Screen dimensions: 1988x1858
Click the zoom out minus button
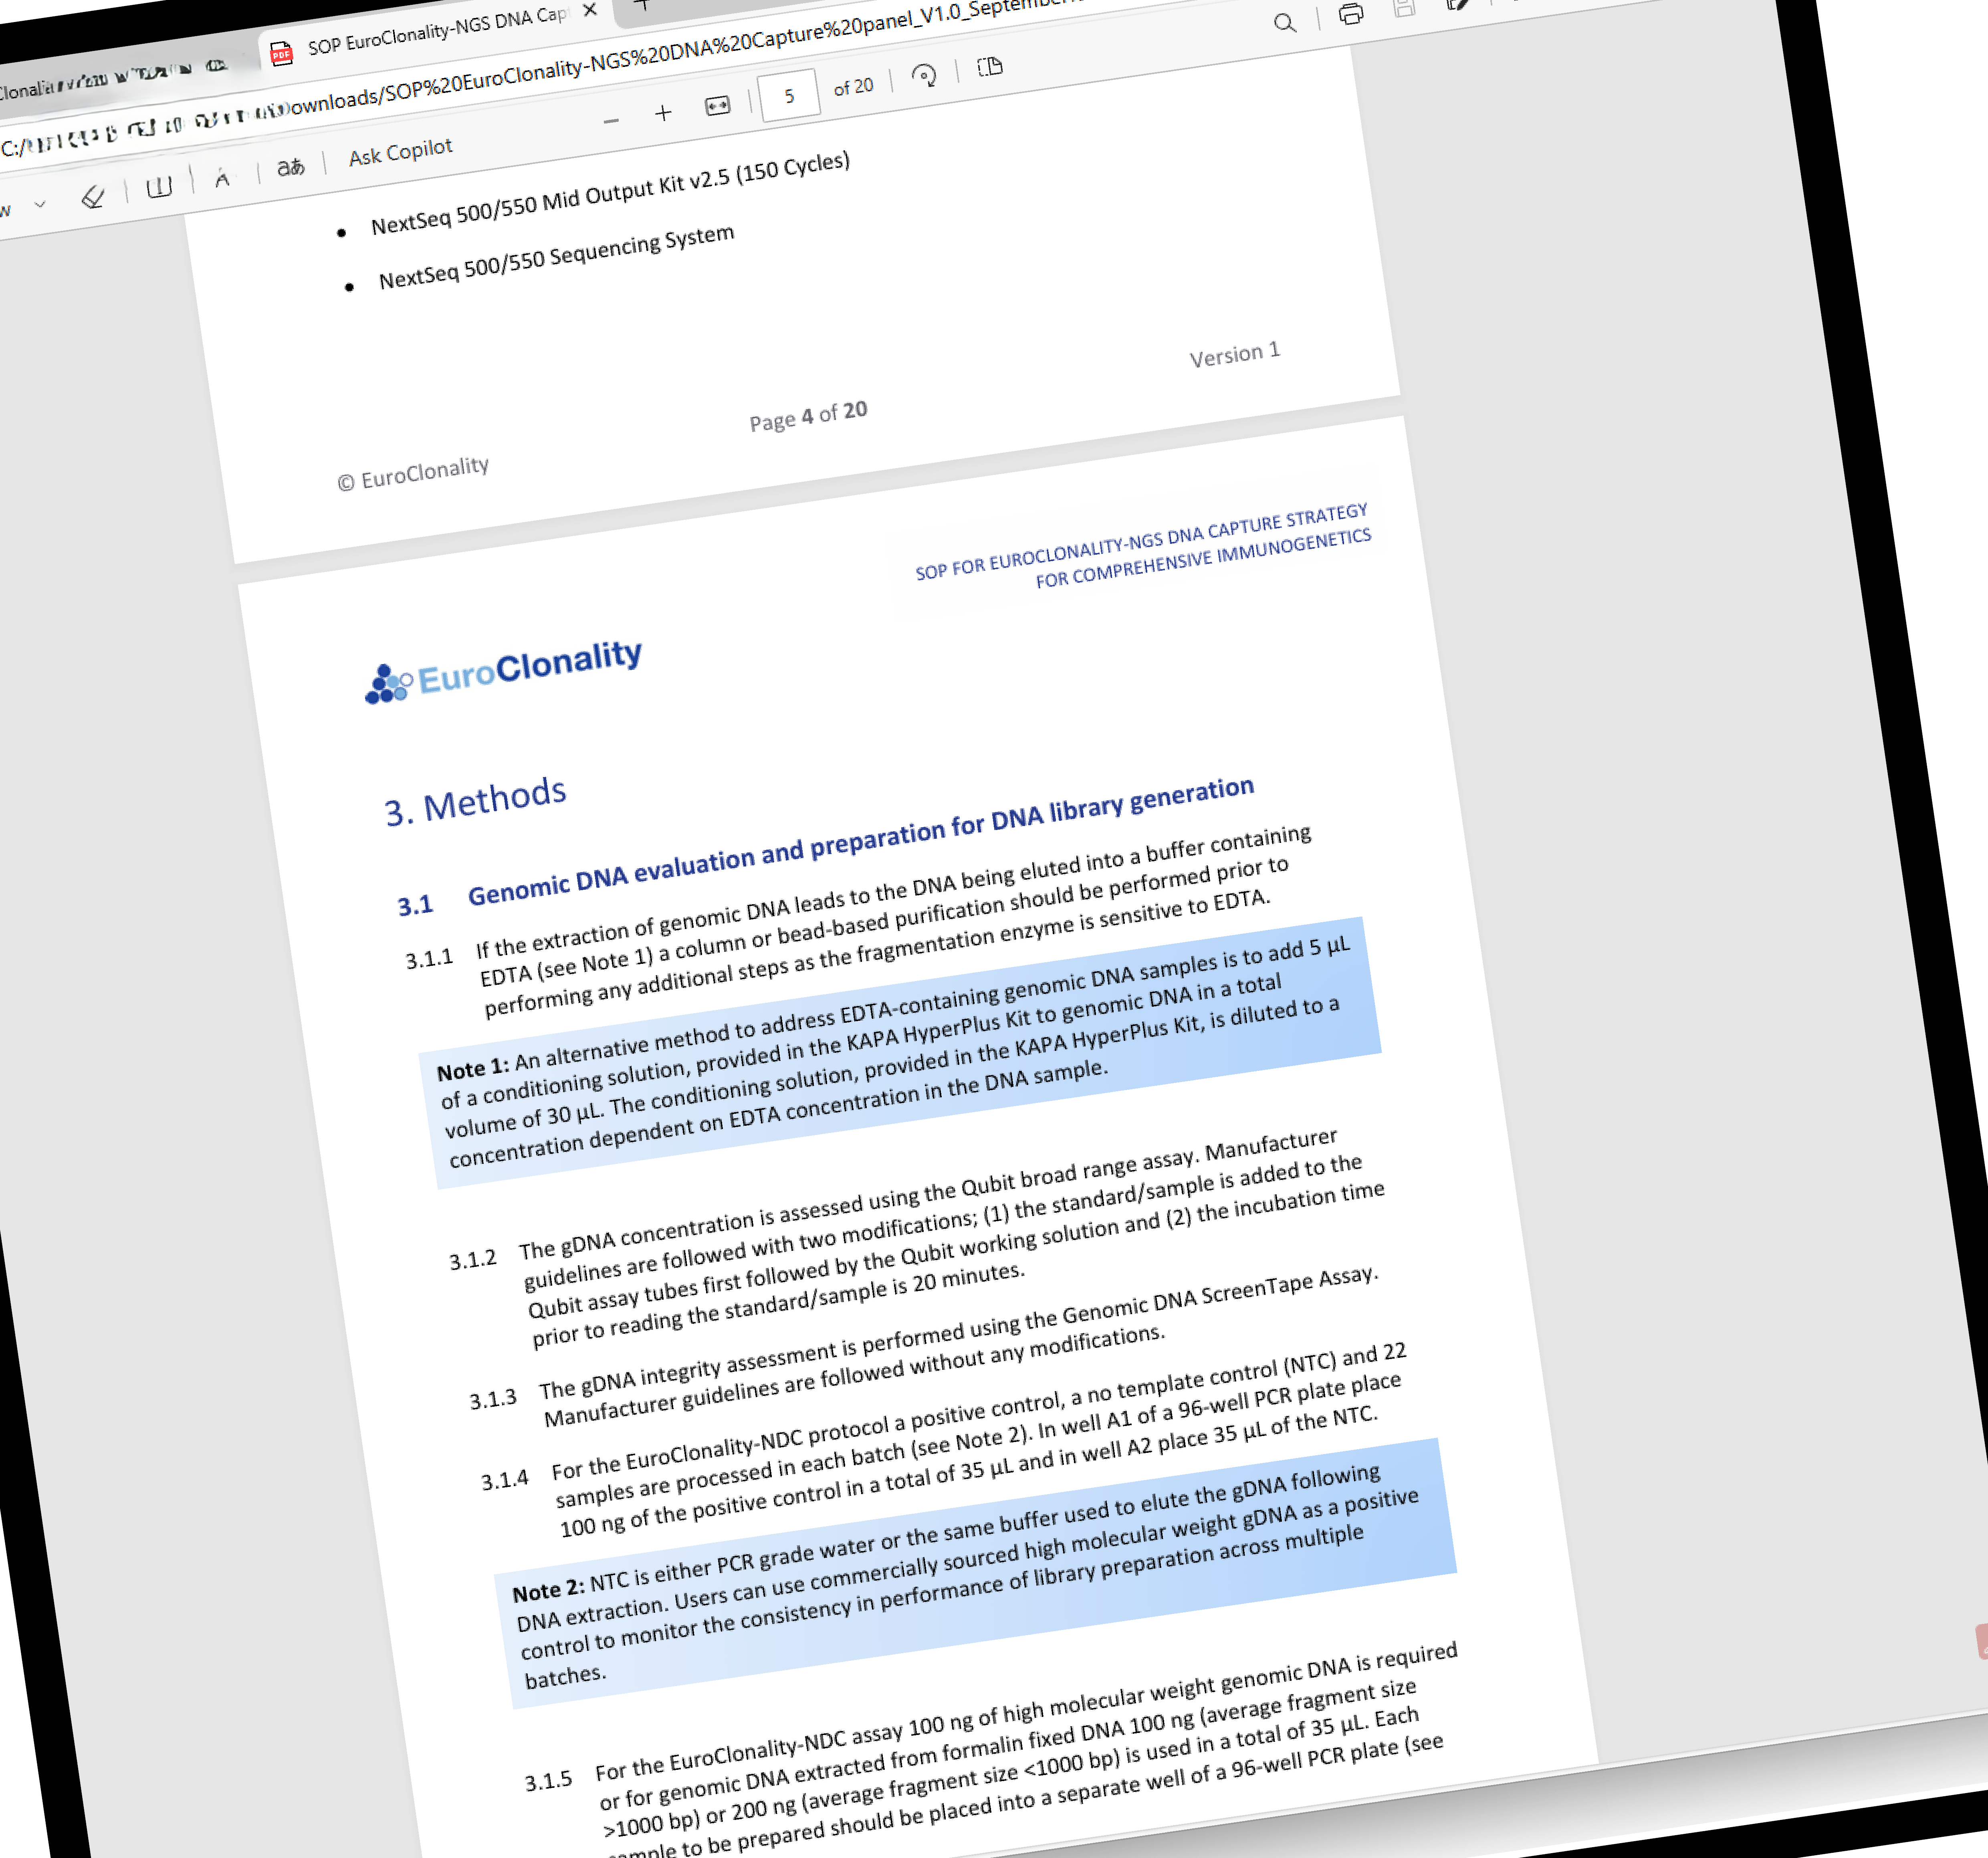point(612,121)
